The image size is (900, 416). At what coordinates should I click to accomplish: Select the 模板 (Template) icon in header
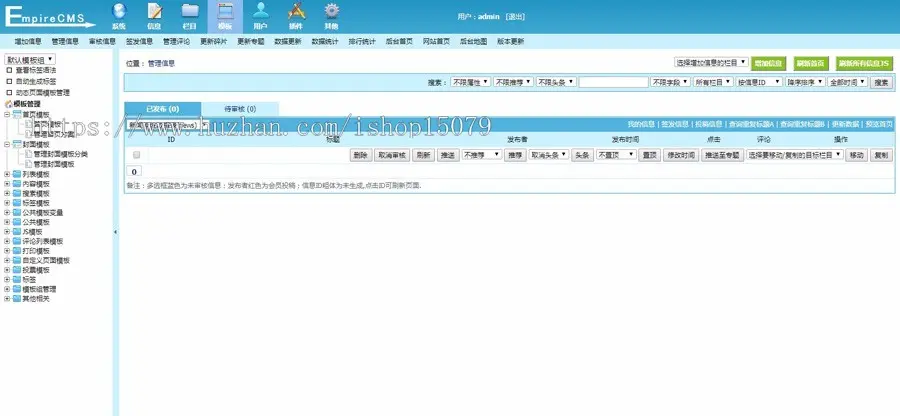[x=226, y=14]
